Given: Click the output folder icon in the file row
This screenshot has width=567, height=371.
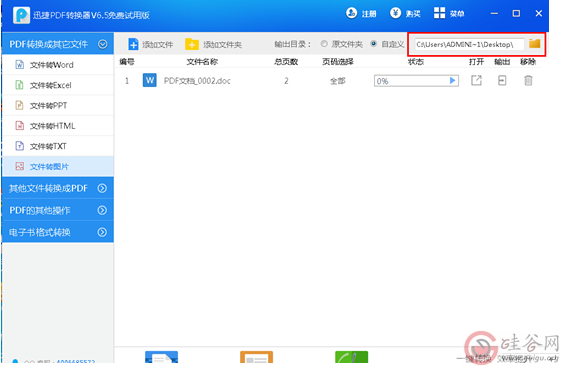Looking at the screenshot, I should tap(502, 80).
